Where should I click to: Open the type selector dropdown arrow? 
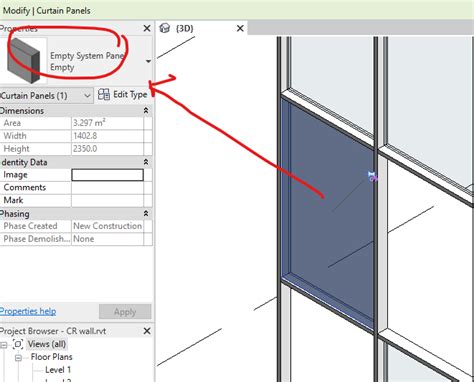tap(148, 61)
